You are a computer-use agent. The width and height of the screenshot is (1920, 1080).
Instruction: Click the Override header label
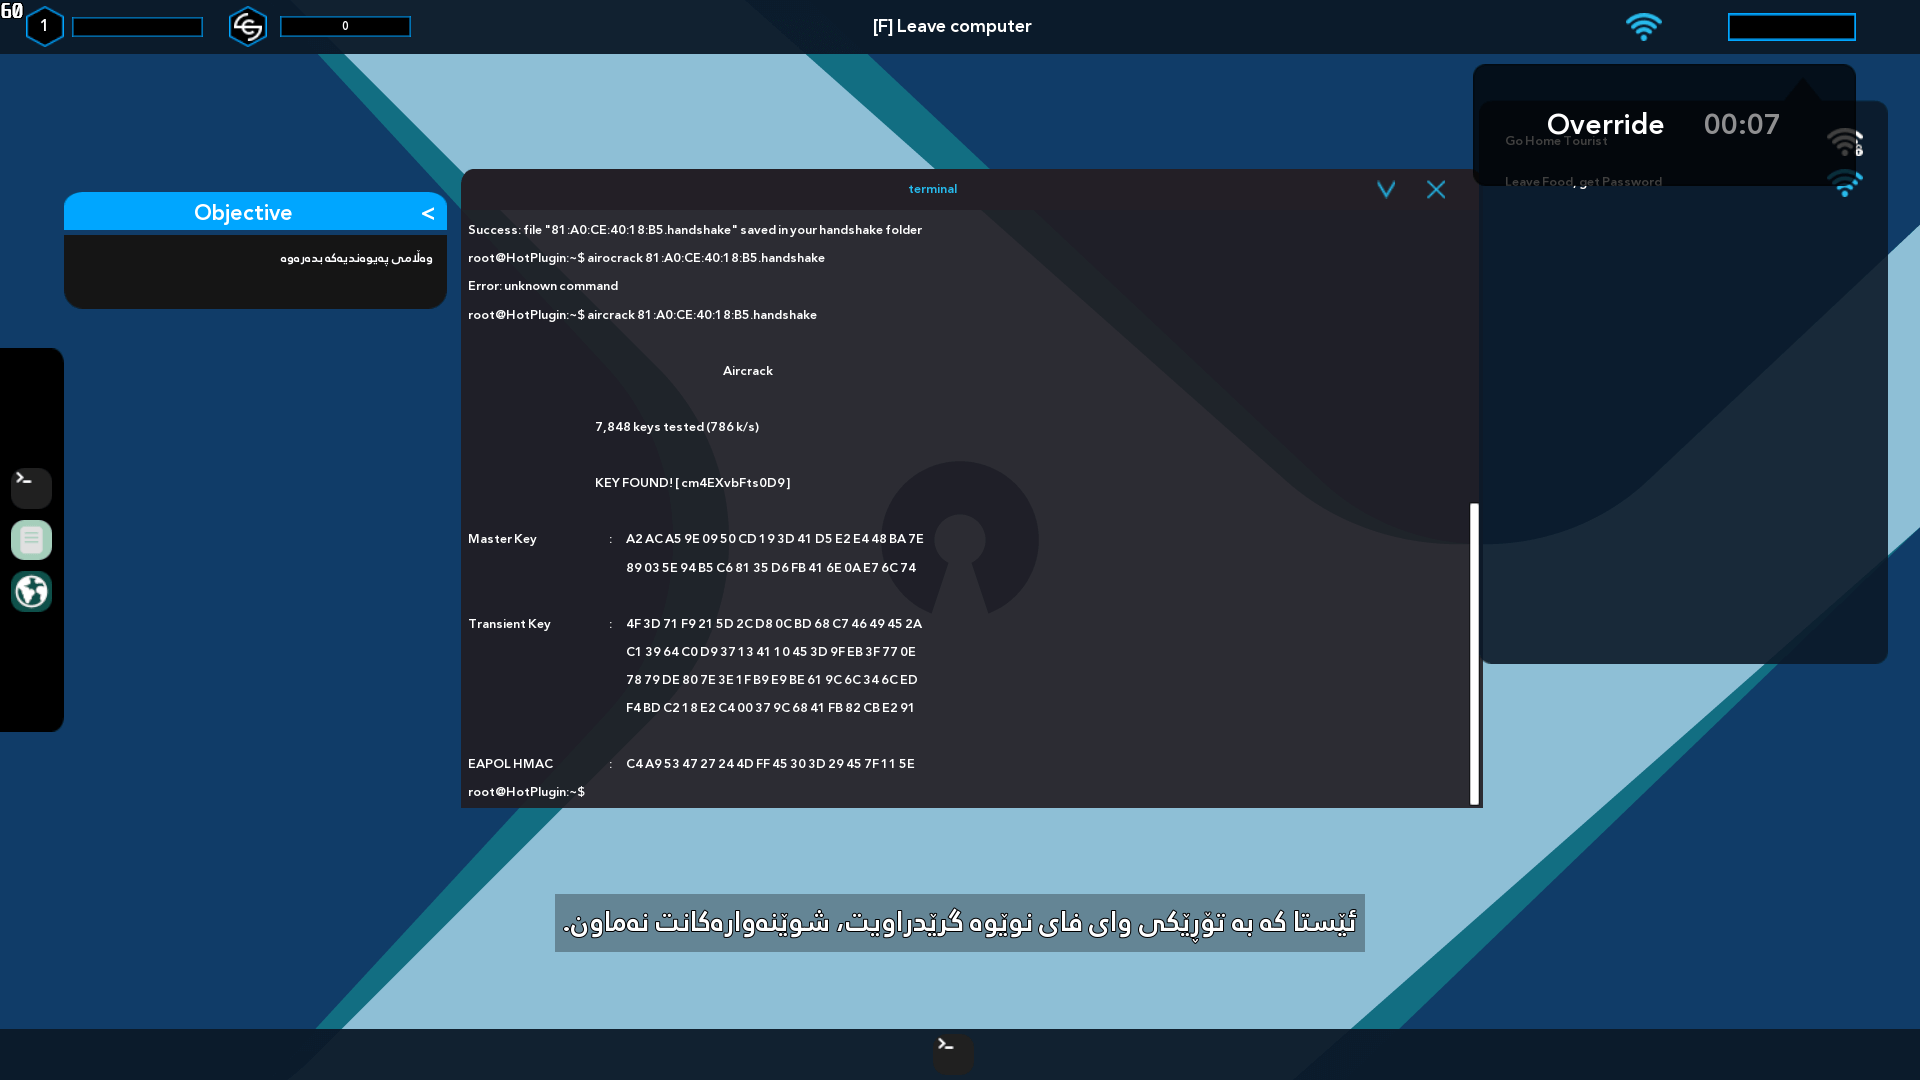[x=1605, y=124]
